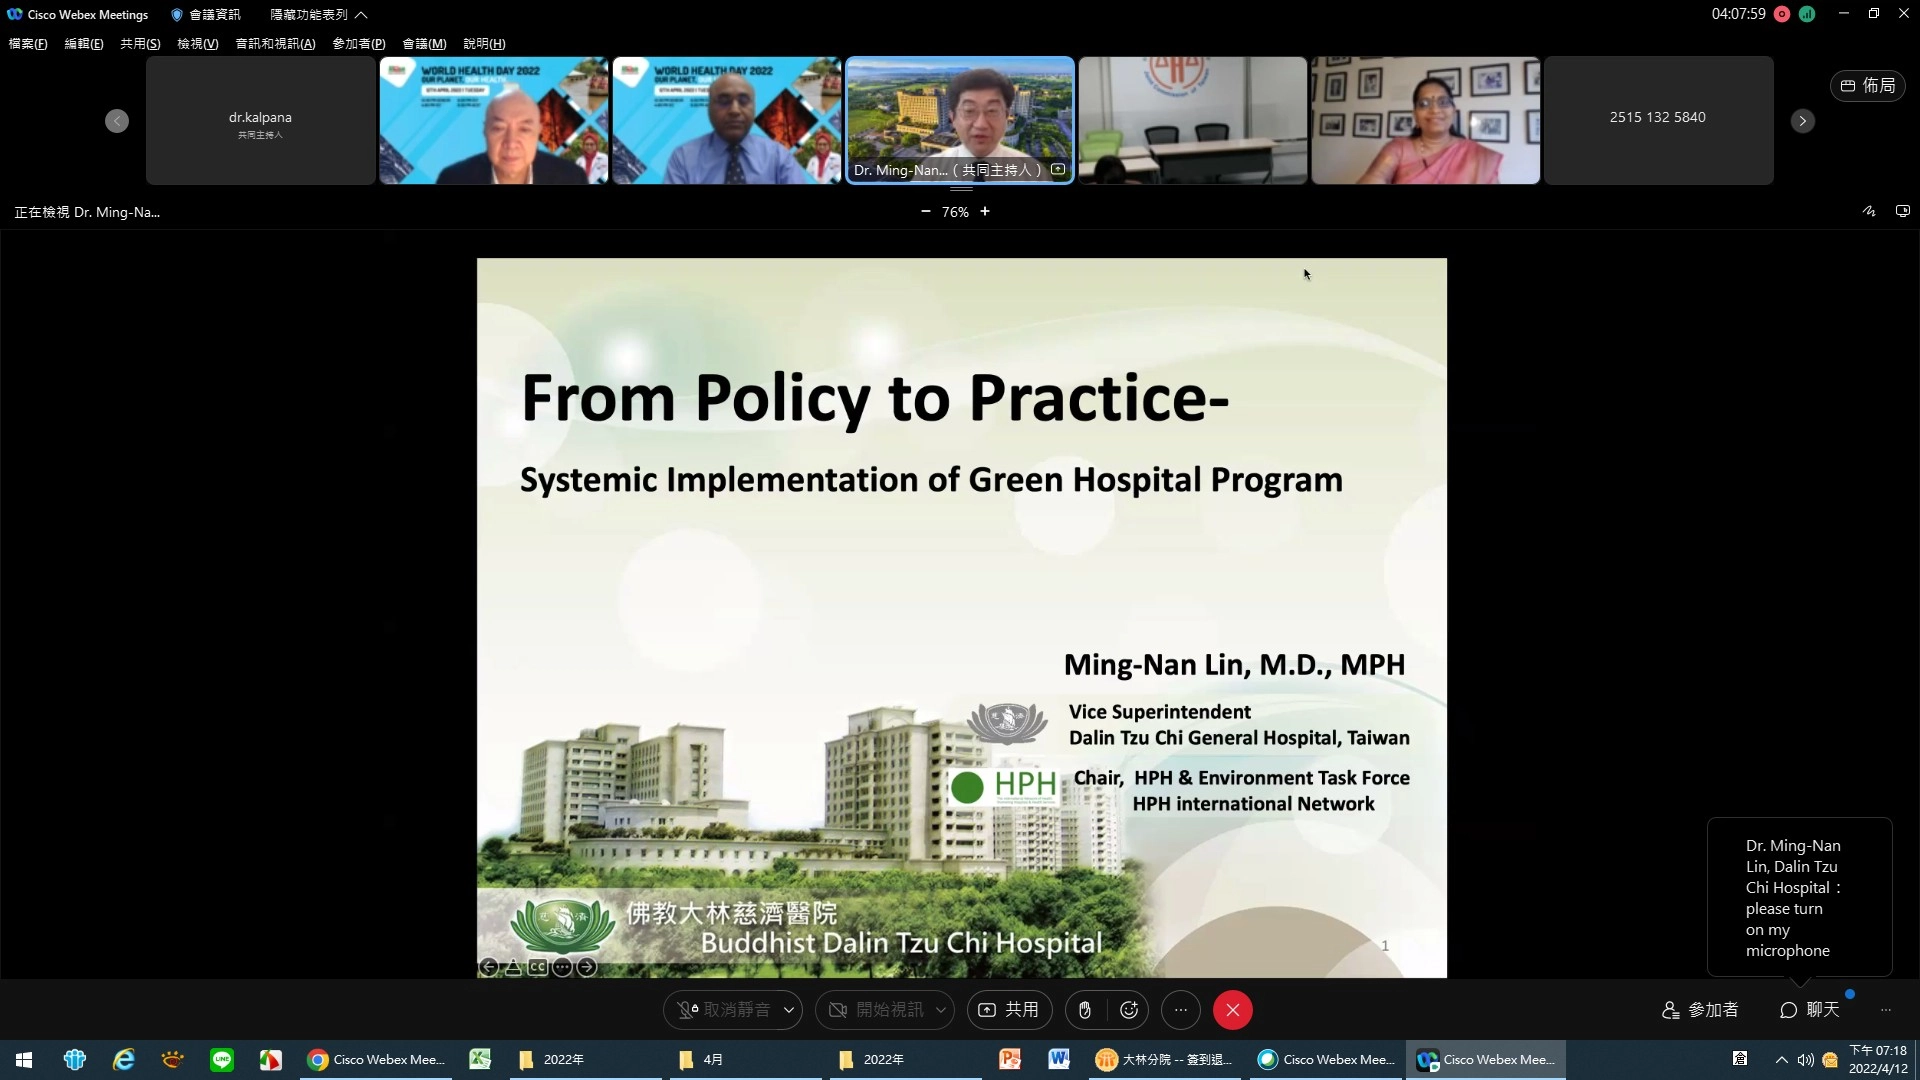Click the slide pointer pen icon
This screenshot has height=1080, width=1920.
(x=513, y=967)
